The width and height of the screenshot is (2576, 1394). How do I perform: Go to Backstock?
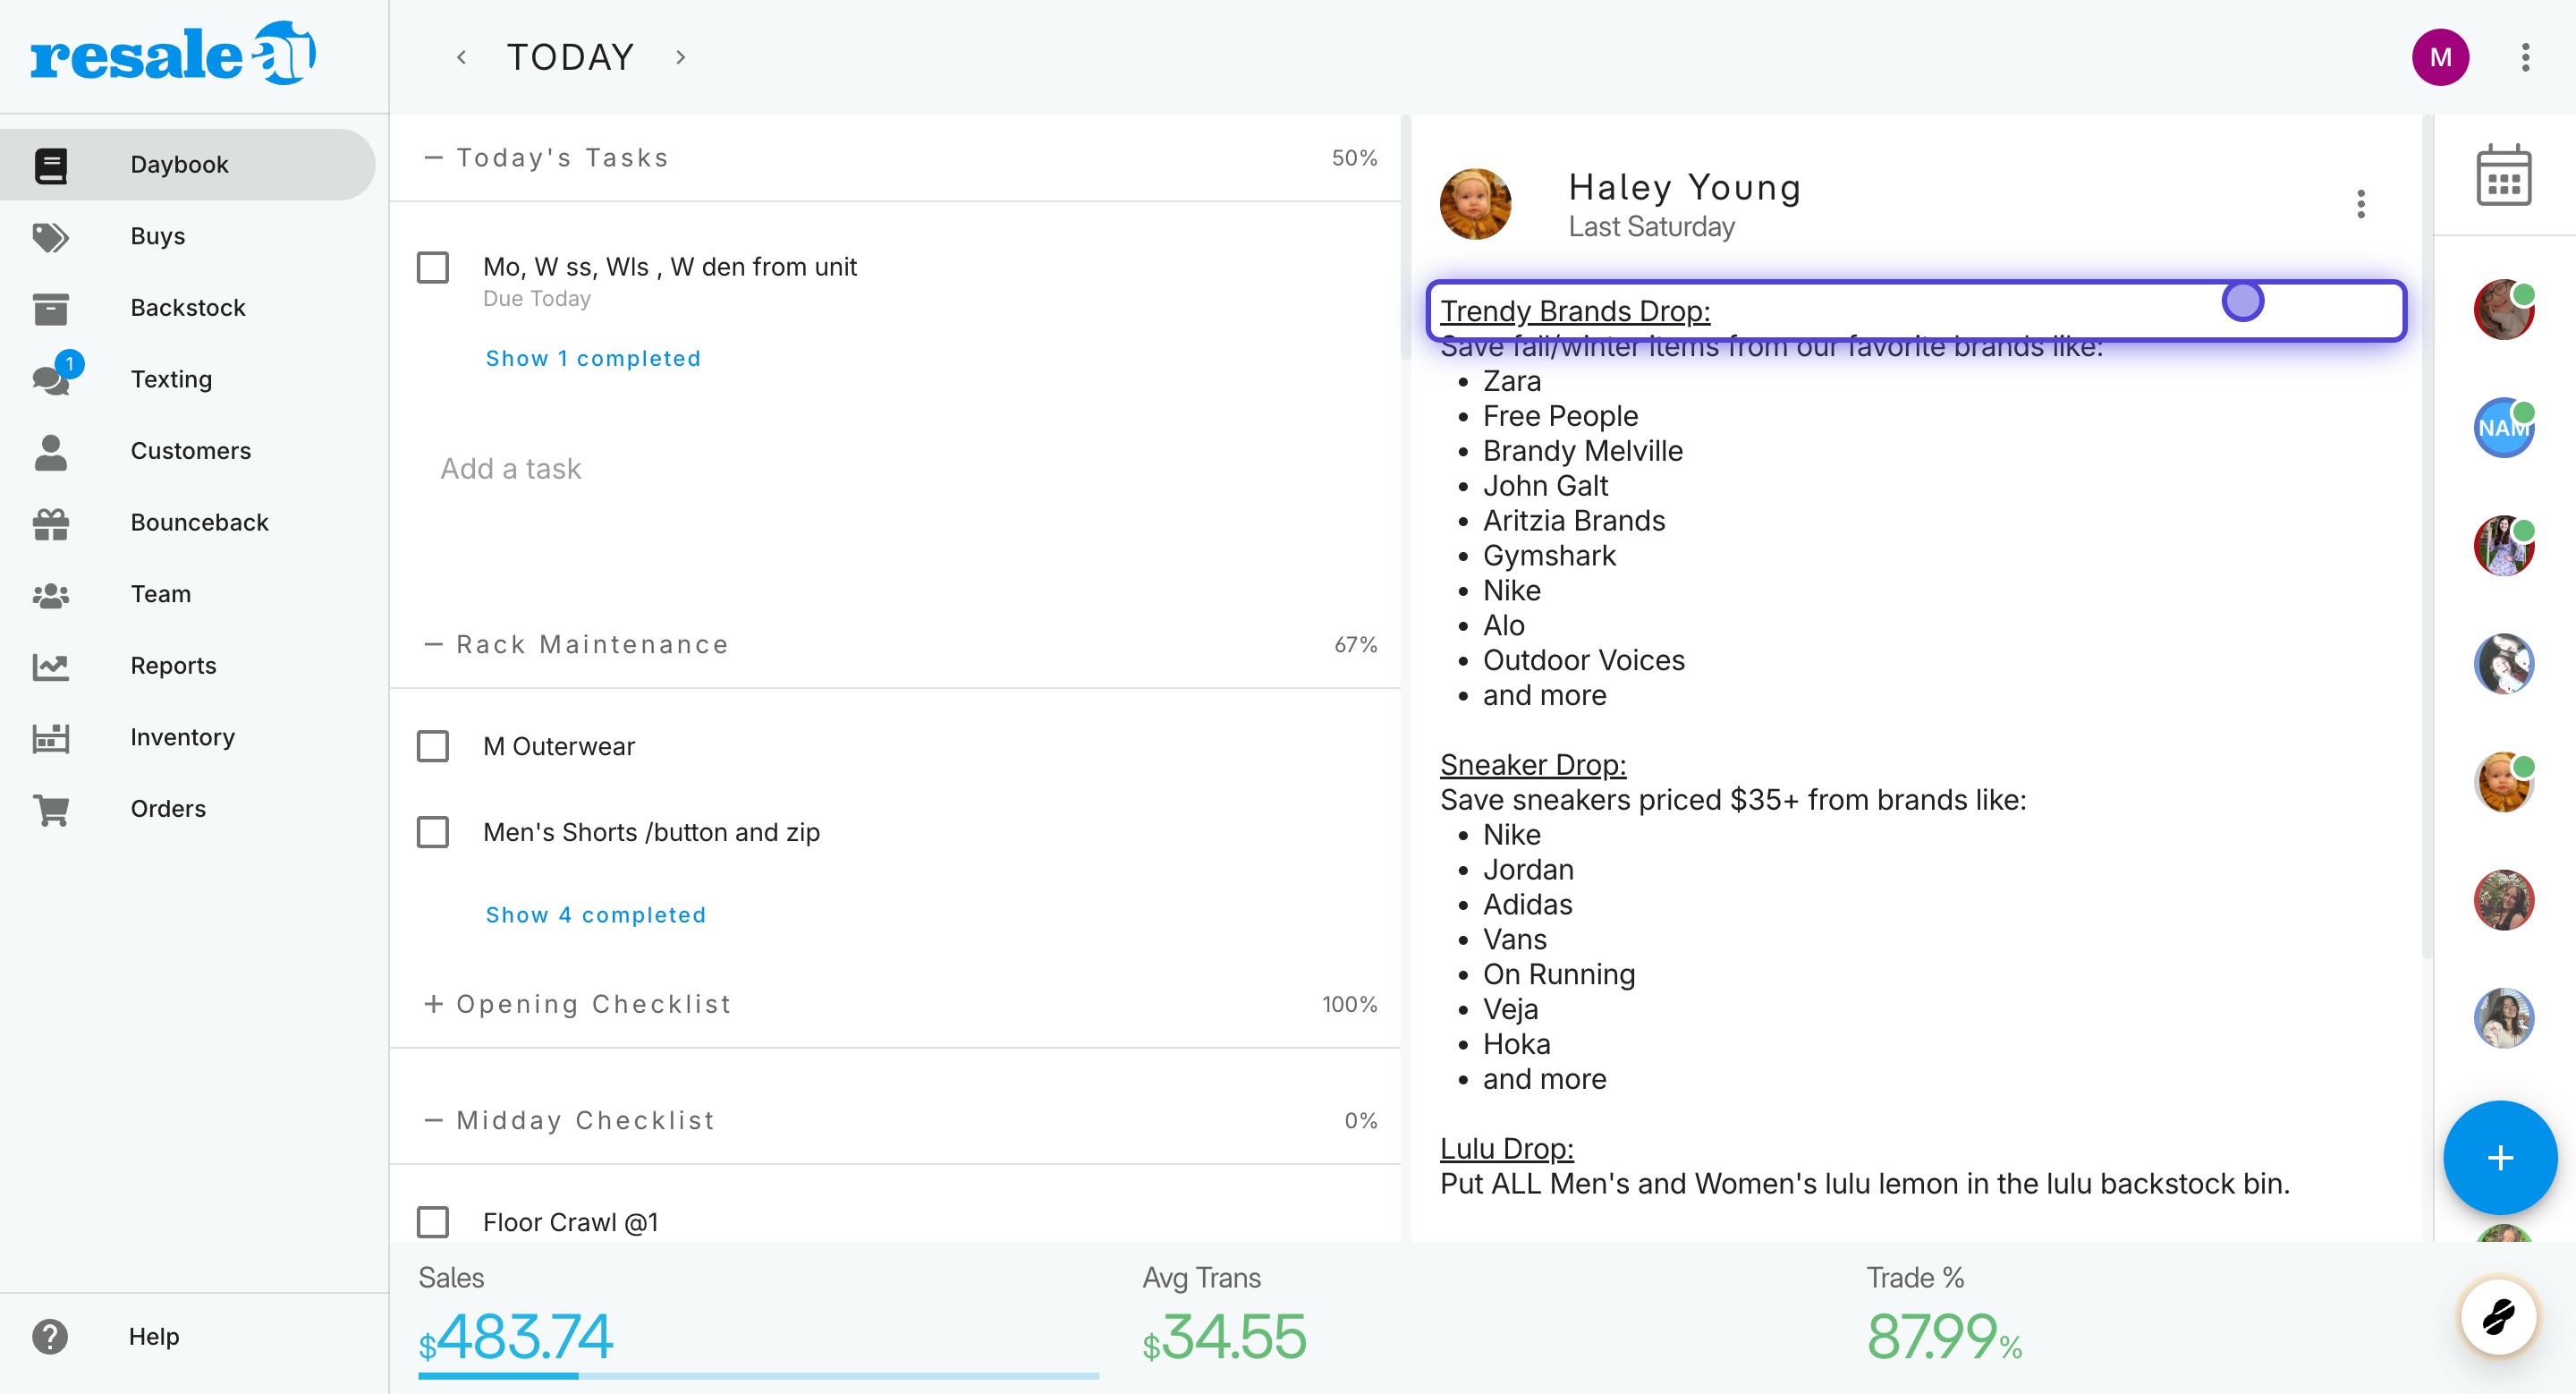[187, 308]
